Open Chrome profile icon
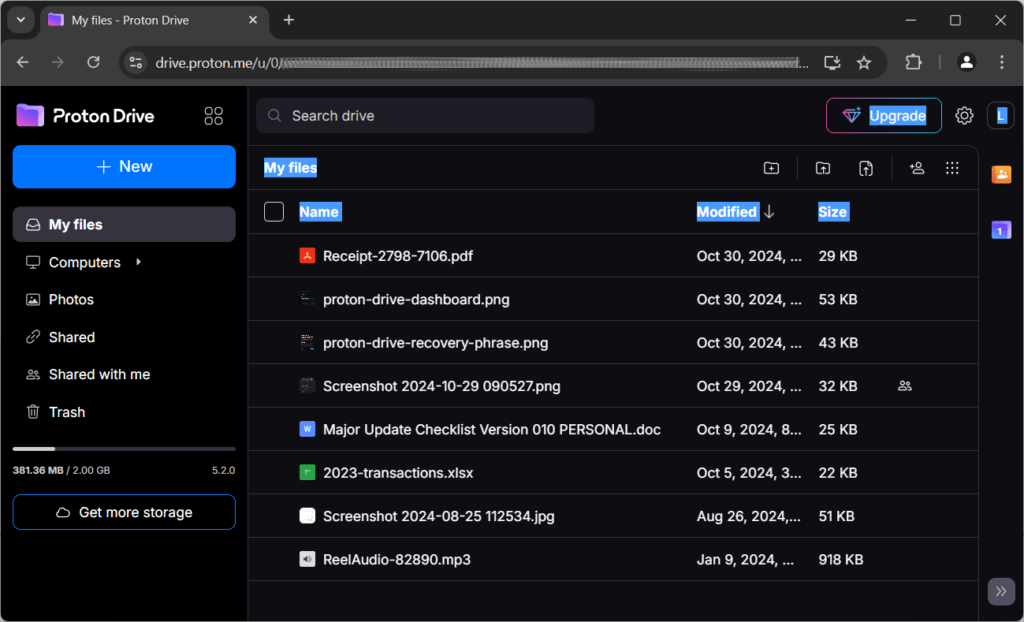 pos(966,63)
